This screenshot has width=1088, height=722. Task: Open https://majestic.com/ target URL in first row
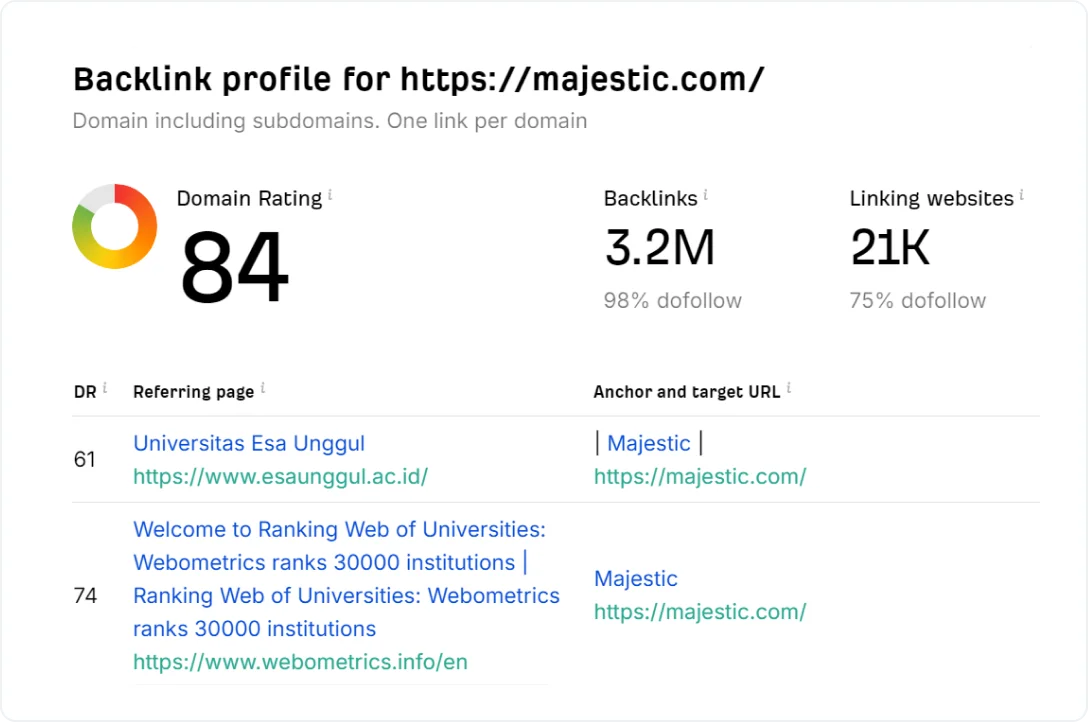pyautogui.click(x=700, y=477)
